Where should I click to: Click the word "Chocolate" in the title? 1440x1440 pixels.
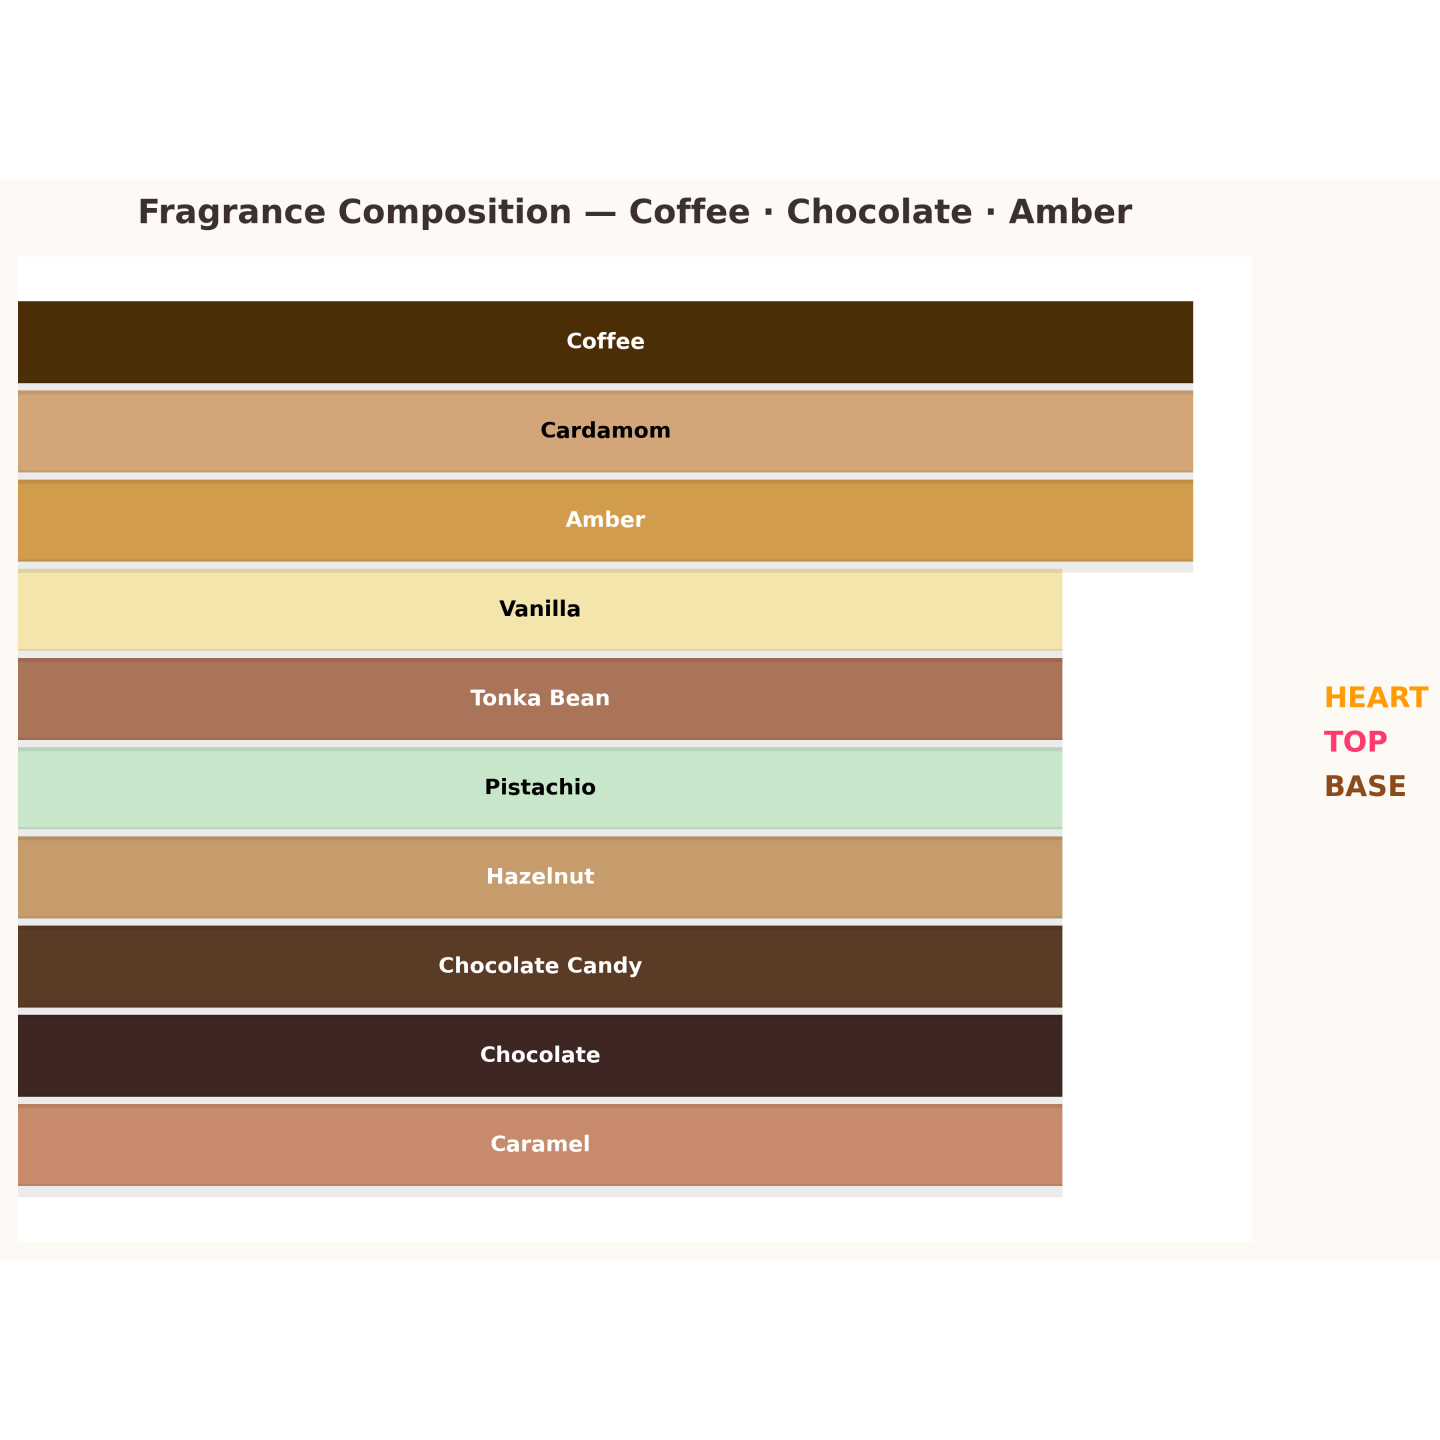pos(878,212)
